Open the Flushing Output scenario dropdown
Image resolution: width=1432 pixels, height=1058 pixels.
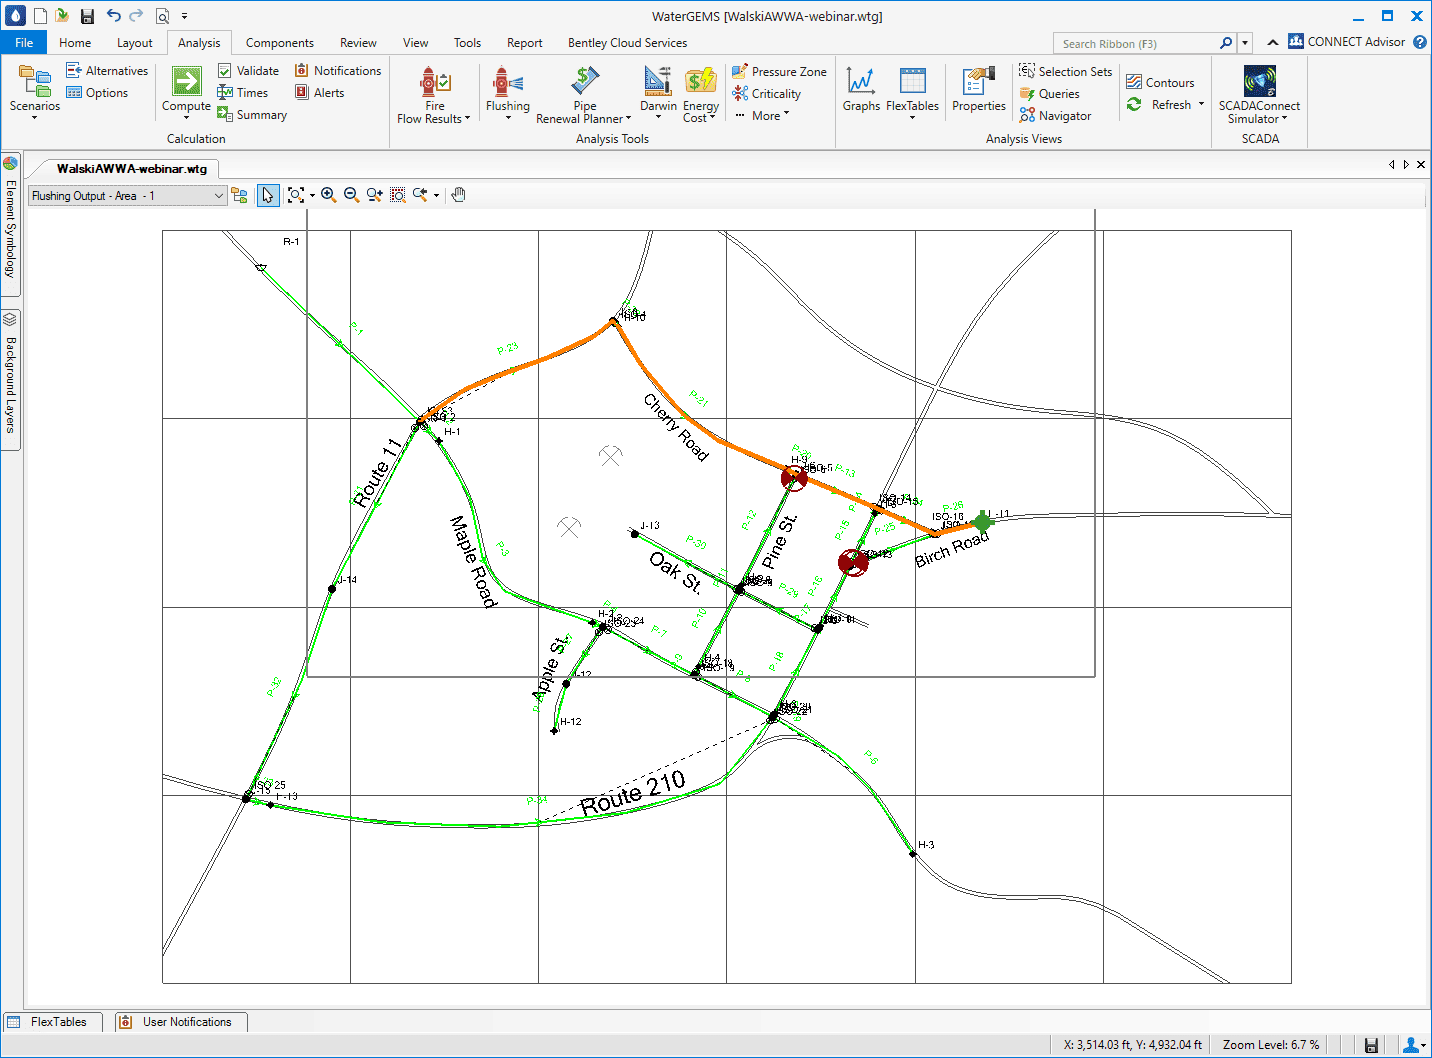coord(127,196)
